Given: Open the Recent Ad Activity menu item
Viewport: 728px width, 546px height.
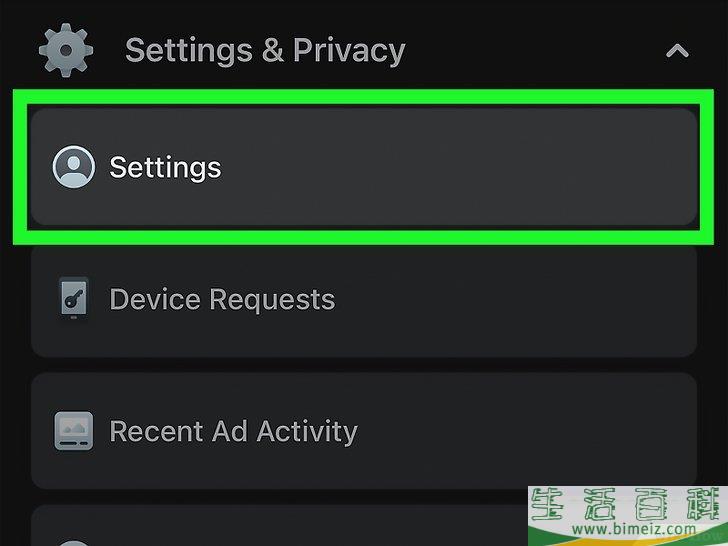Looking at the screenshot, I should tap(363, 431).
